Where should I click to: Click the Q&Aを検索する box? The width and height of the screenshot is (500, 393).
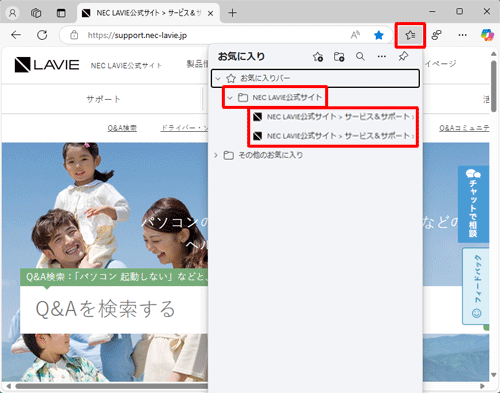pyautogui.click(x=114, y=310)
